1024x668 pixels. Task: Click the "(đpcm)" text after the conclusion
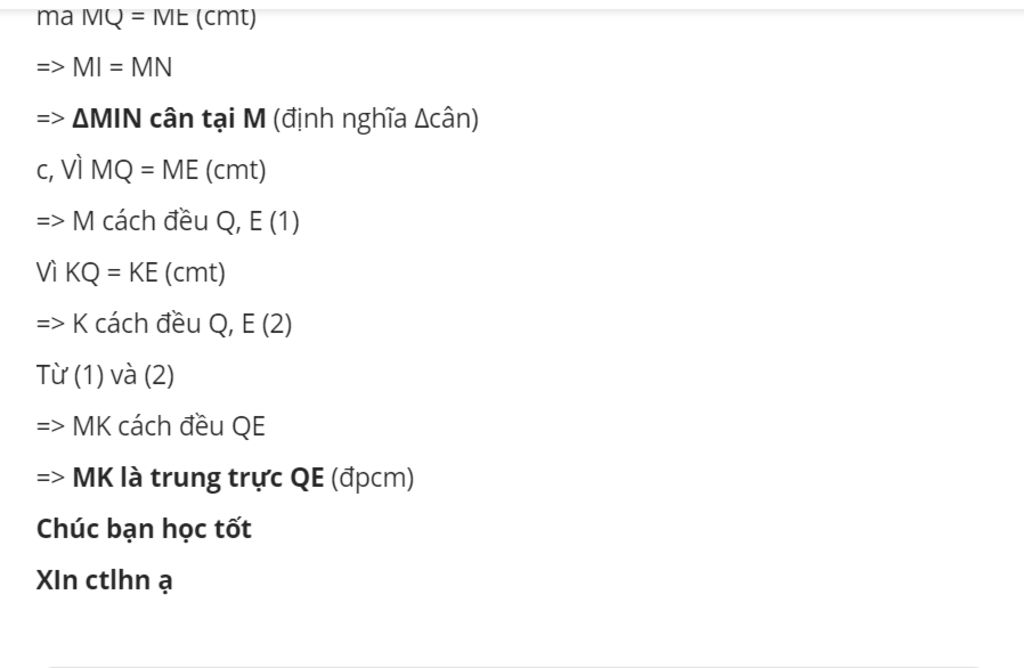point(372,479)
